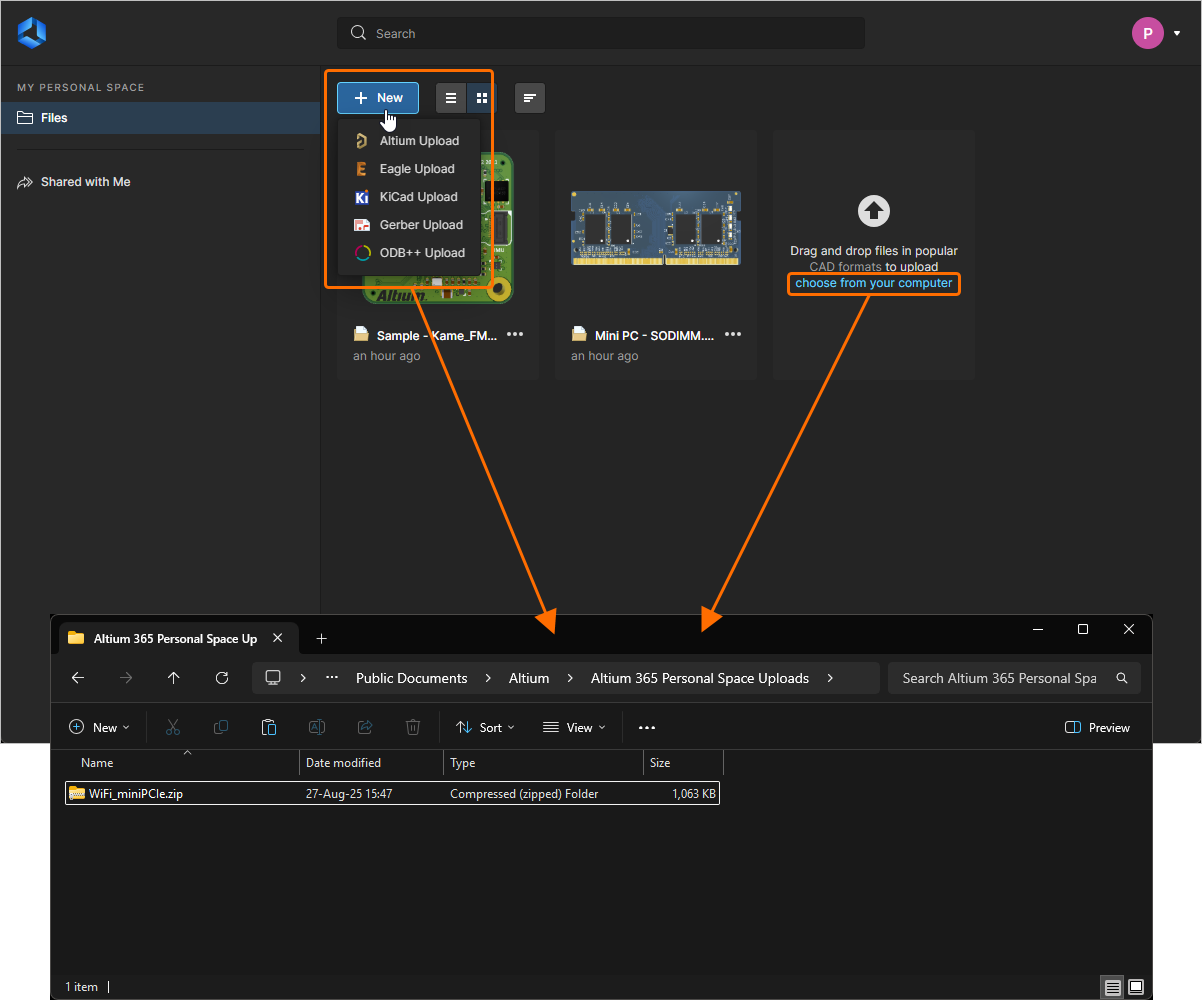This screenshot has width=1202, height=1000.
Task: Open the sort options icon
Action: click(x=530, y=98)
